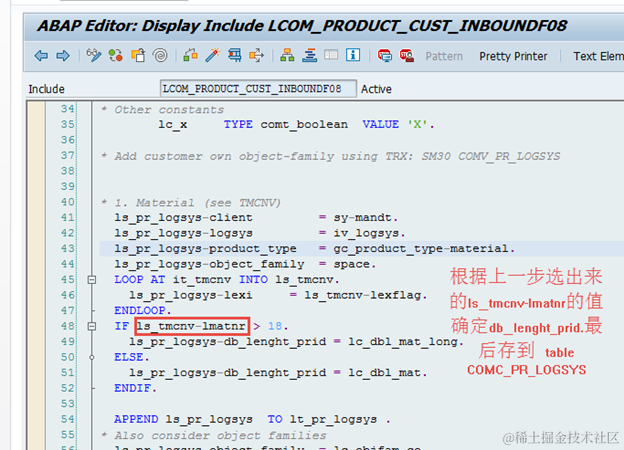Click 'ls_tmcnv-lmatnr' in the IF statement
The image size is (624, 450).
(x=192, y=326)
